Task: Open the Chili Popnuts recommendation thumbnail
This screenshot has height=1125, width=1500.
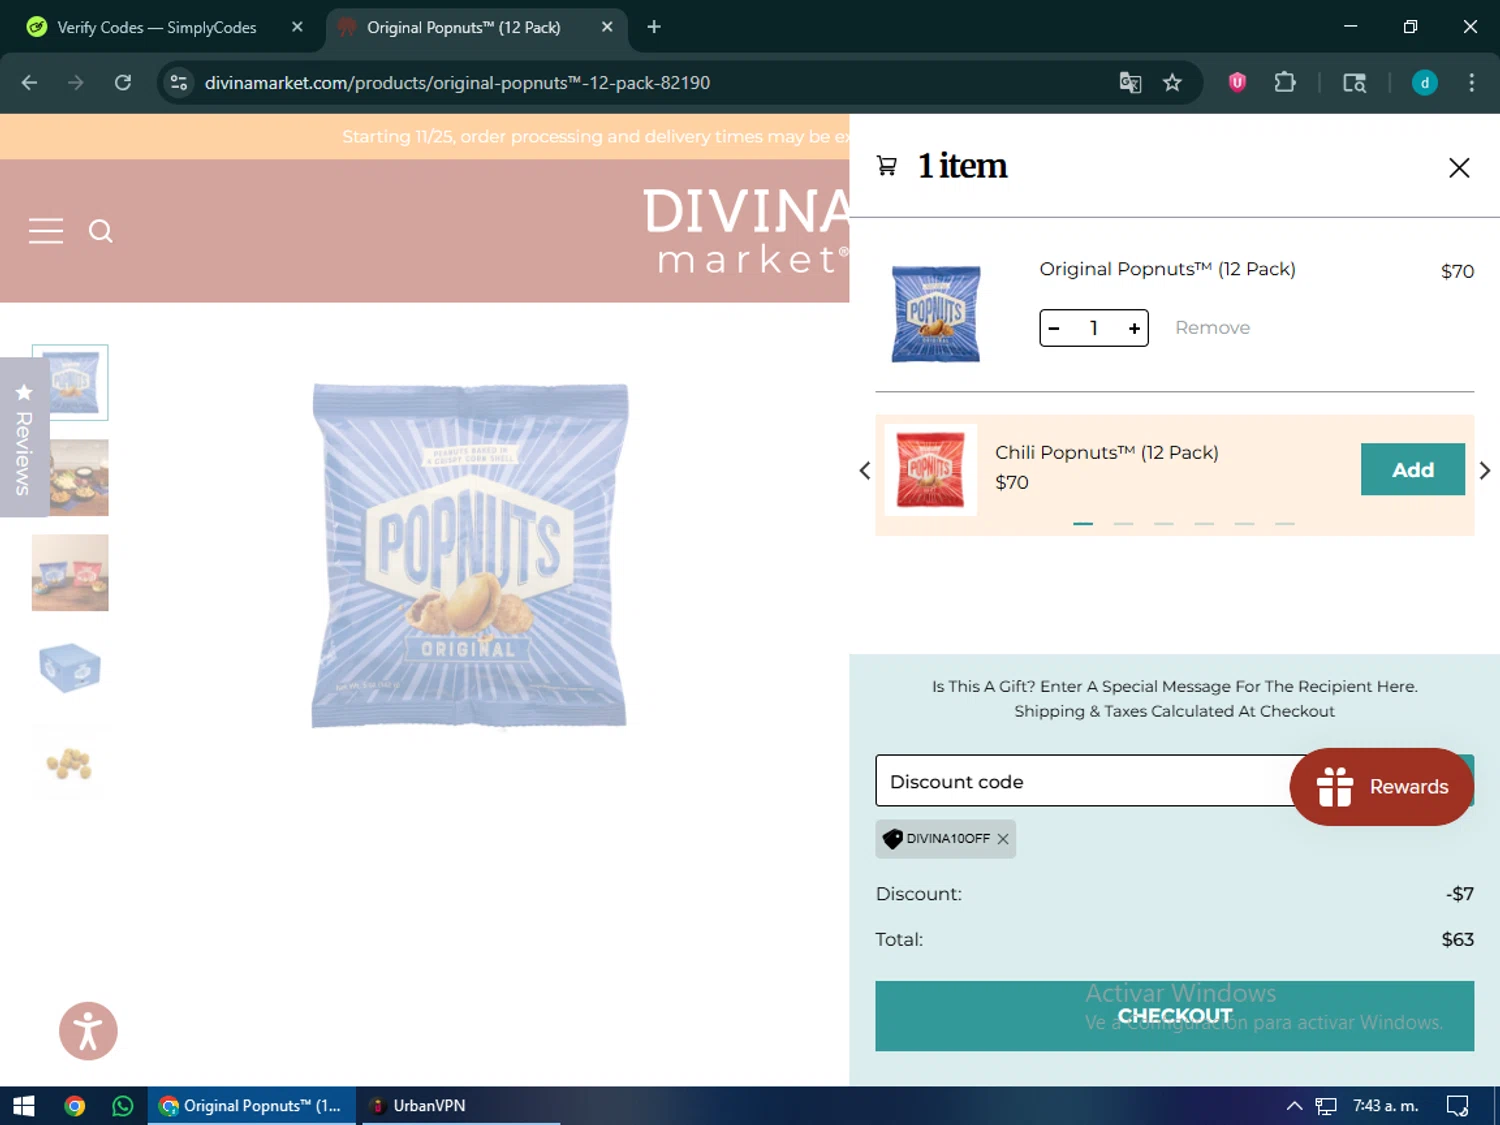Action: 931,470
